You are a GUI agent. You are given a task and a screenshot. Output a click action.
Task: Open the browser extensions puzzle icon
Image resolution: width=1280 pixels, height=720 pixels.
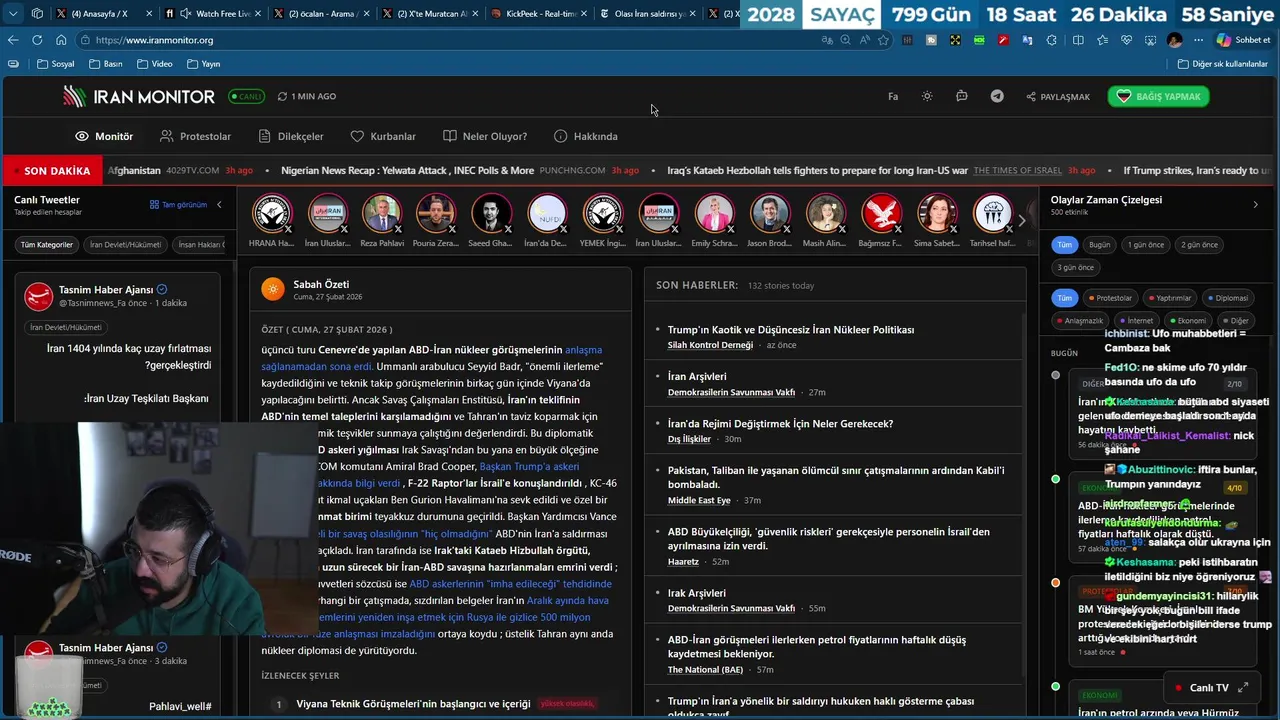(1051, 40)
